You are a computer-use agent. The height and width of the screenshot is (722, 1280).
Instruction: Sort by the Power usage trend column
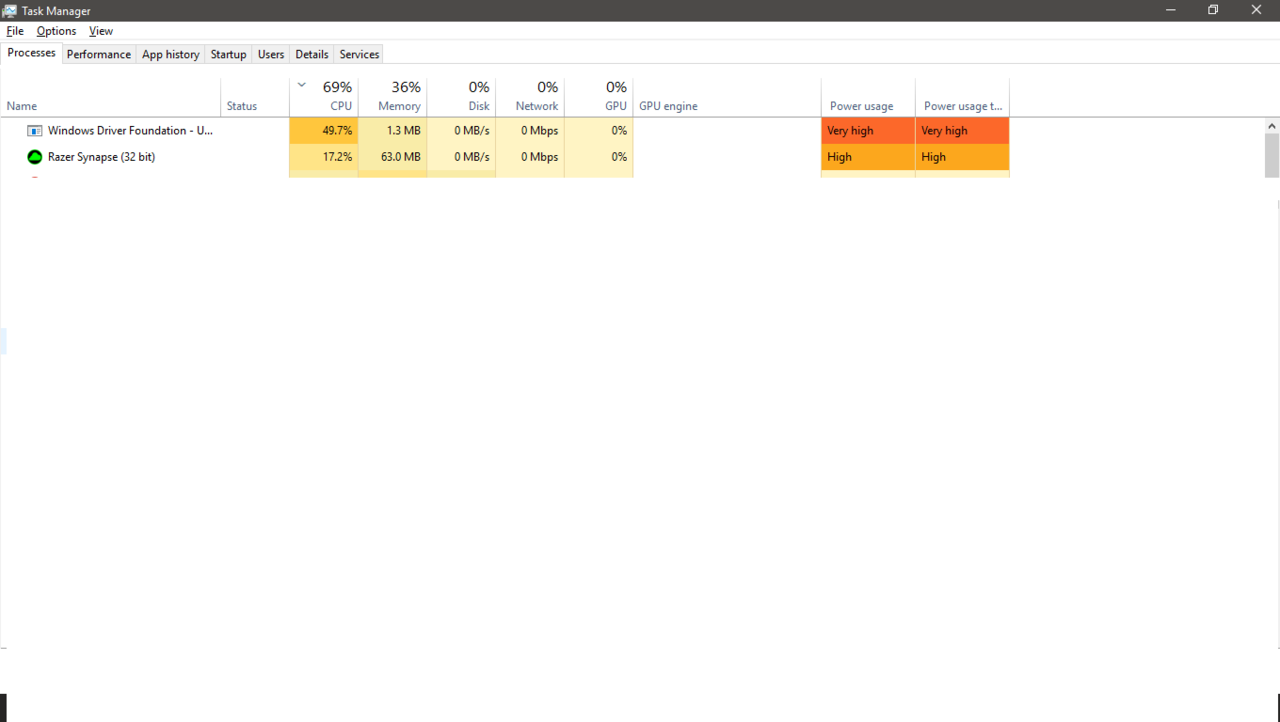tap(962, 97)
